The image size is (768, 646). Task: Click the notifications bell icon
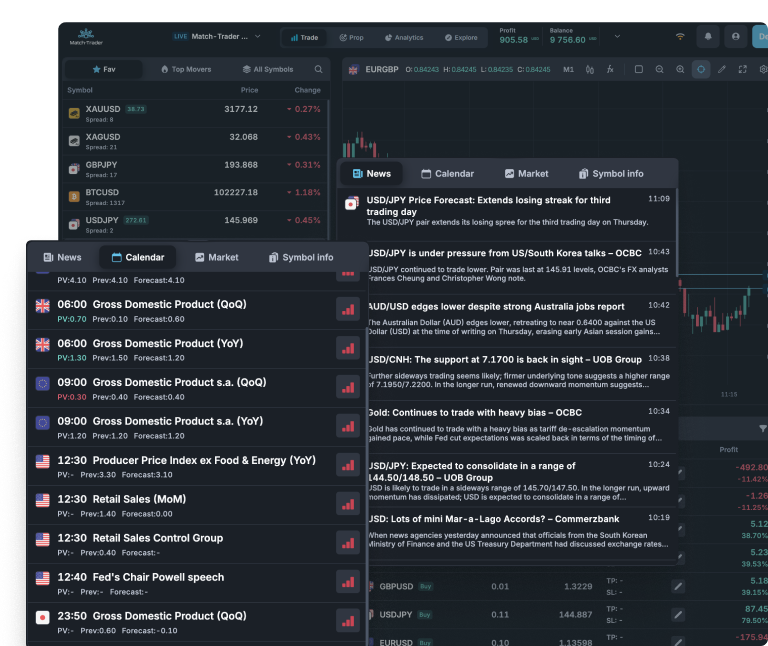click(x=709, y=37)
